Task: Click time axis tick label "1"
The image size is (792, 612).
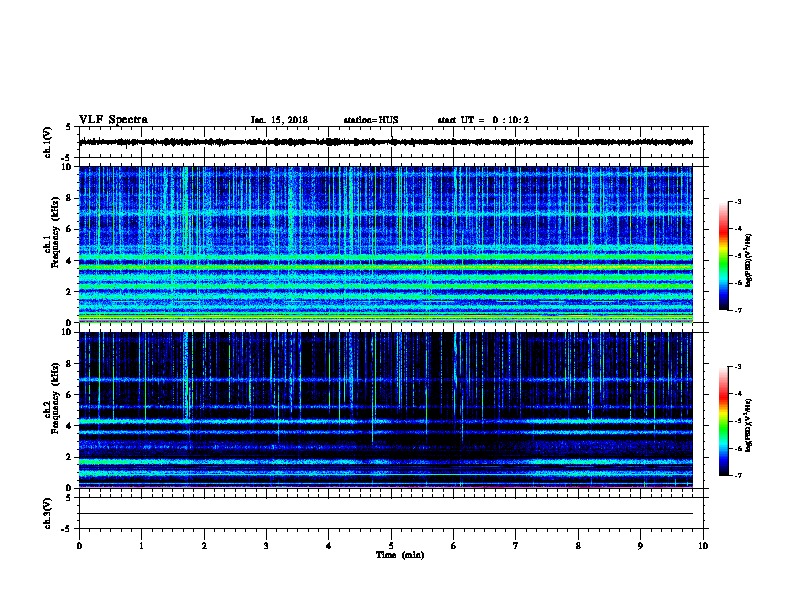Action: pos(141,546)
